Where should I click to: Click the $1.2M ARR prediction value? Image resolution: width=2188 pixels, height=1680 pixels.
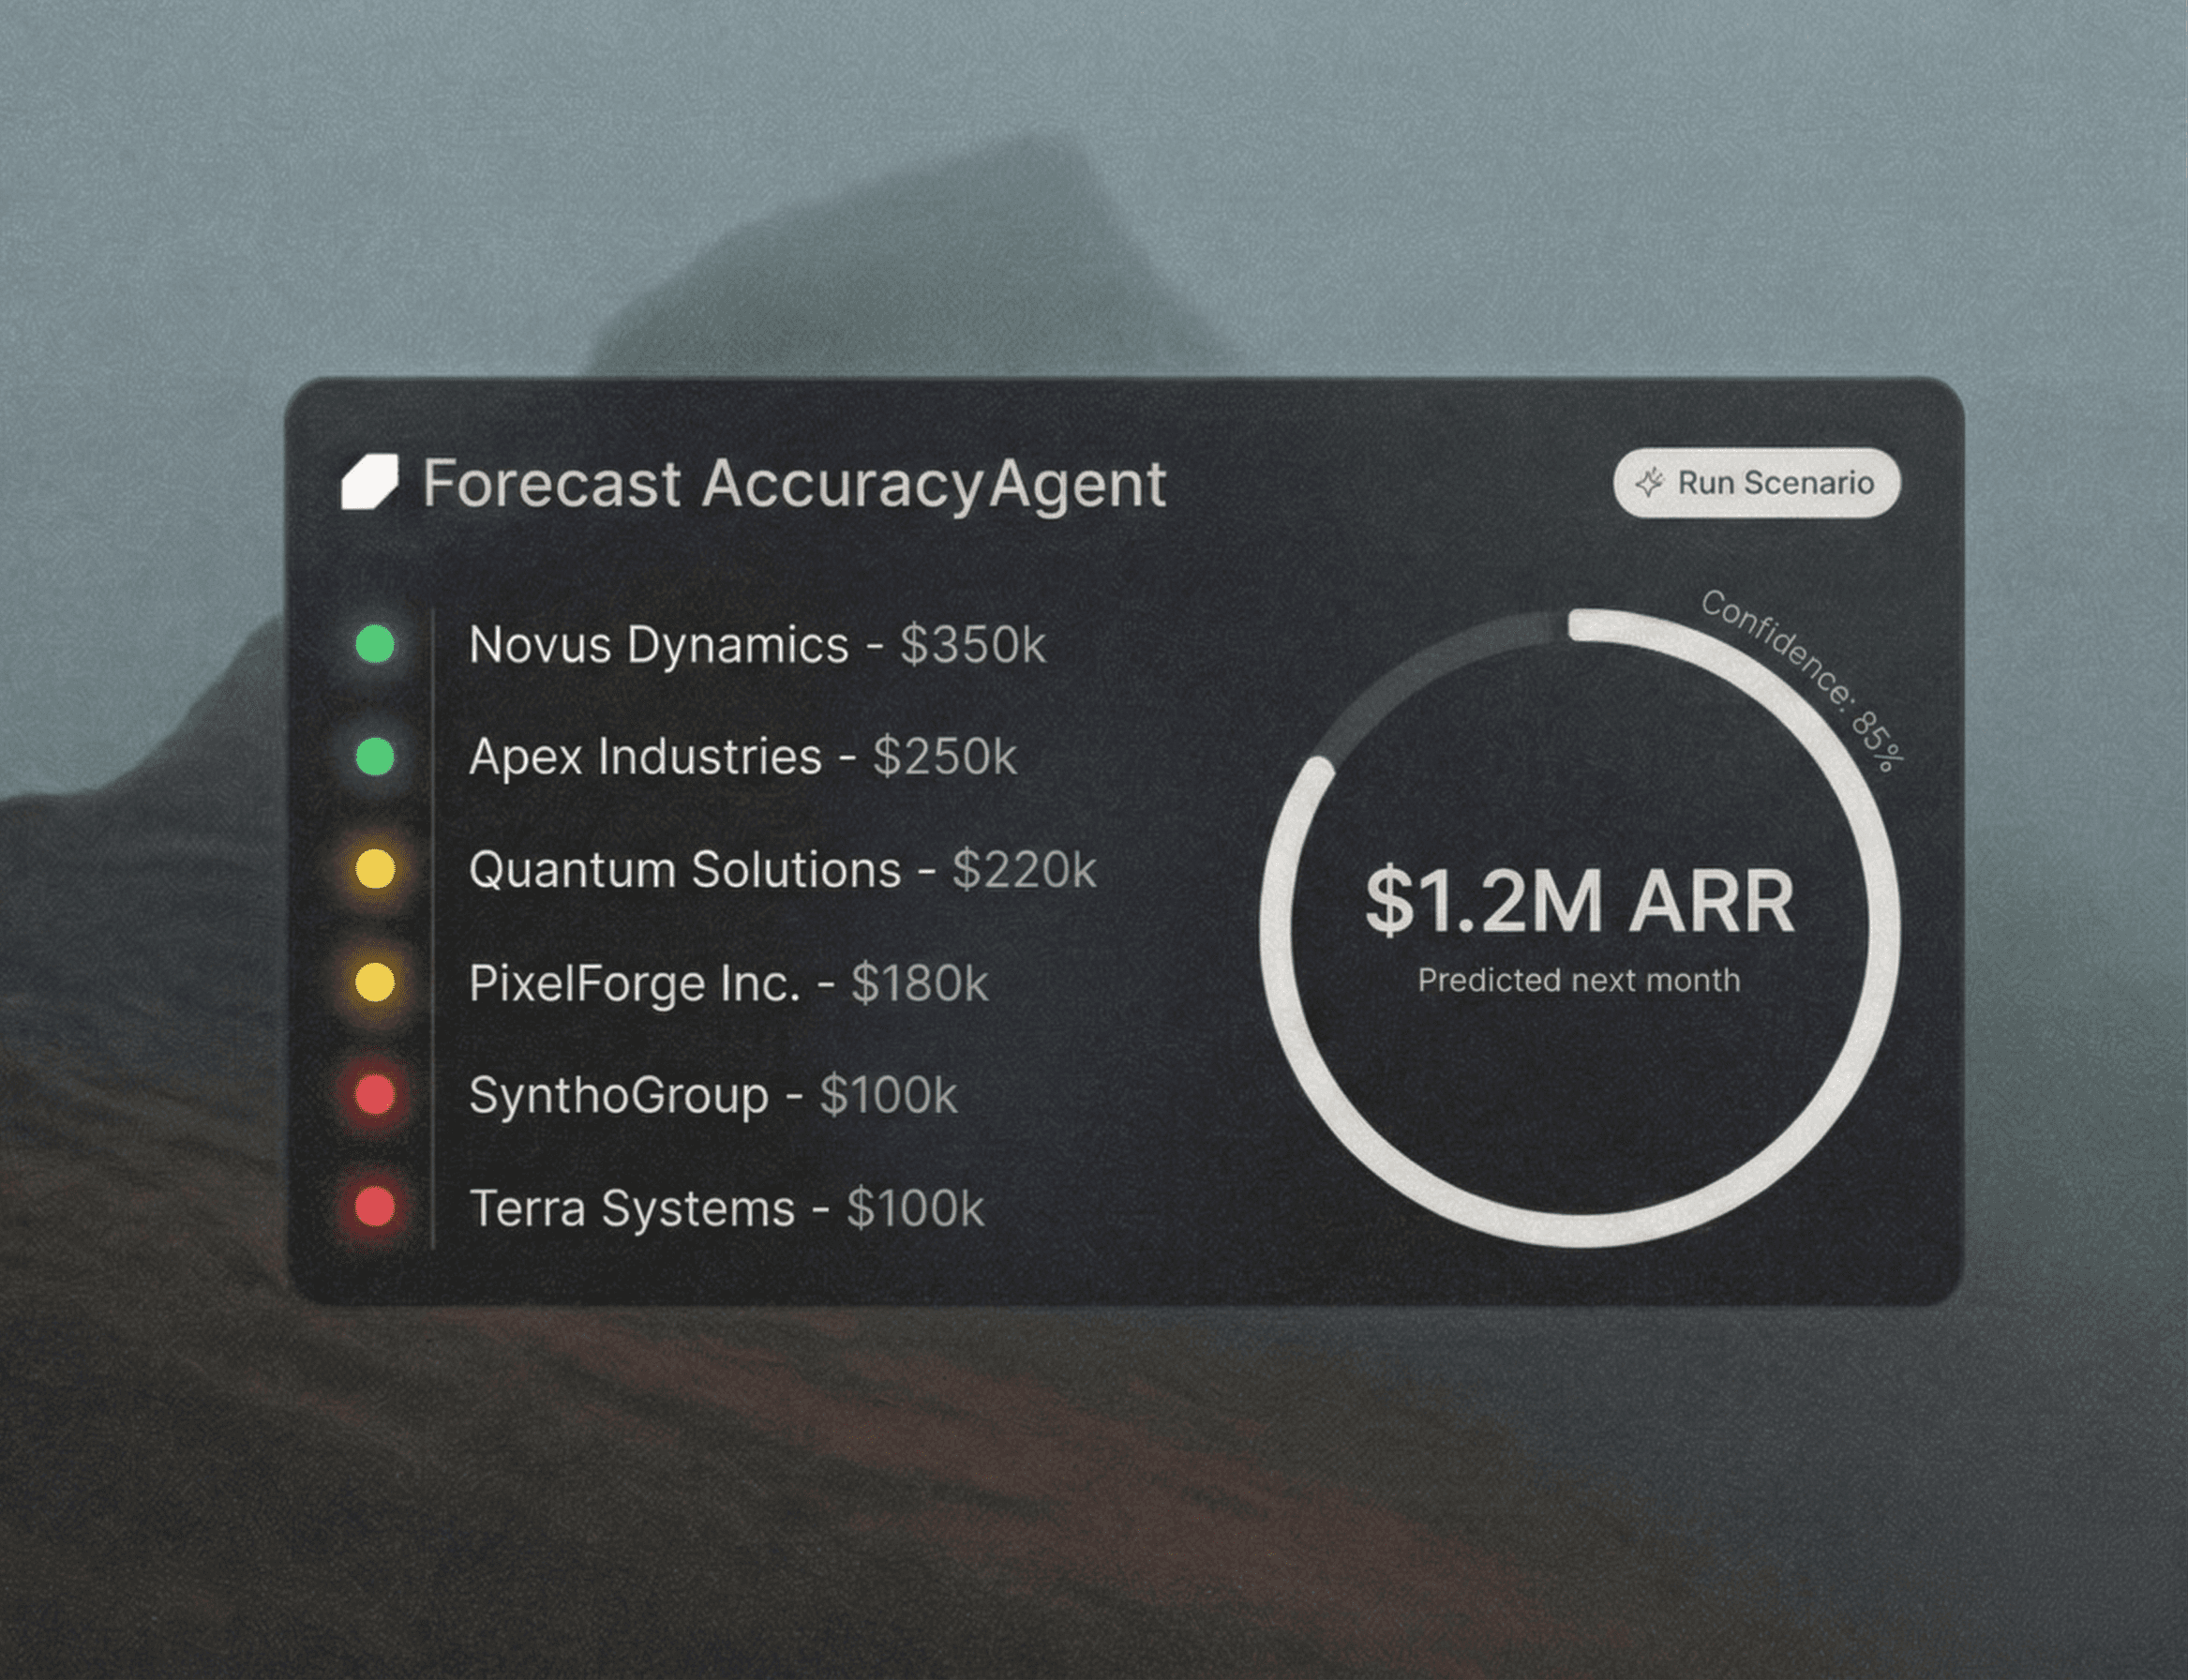[x=1579, y=902]
